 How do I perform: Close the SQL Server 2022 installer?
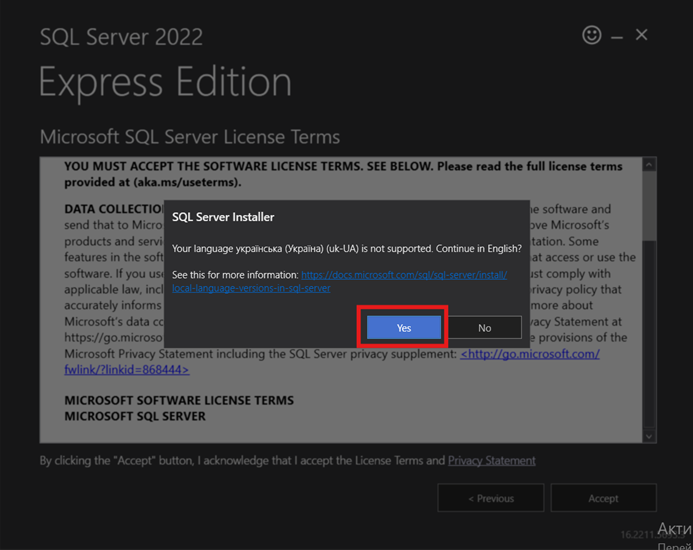click(x=642, y=34)
